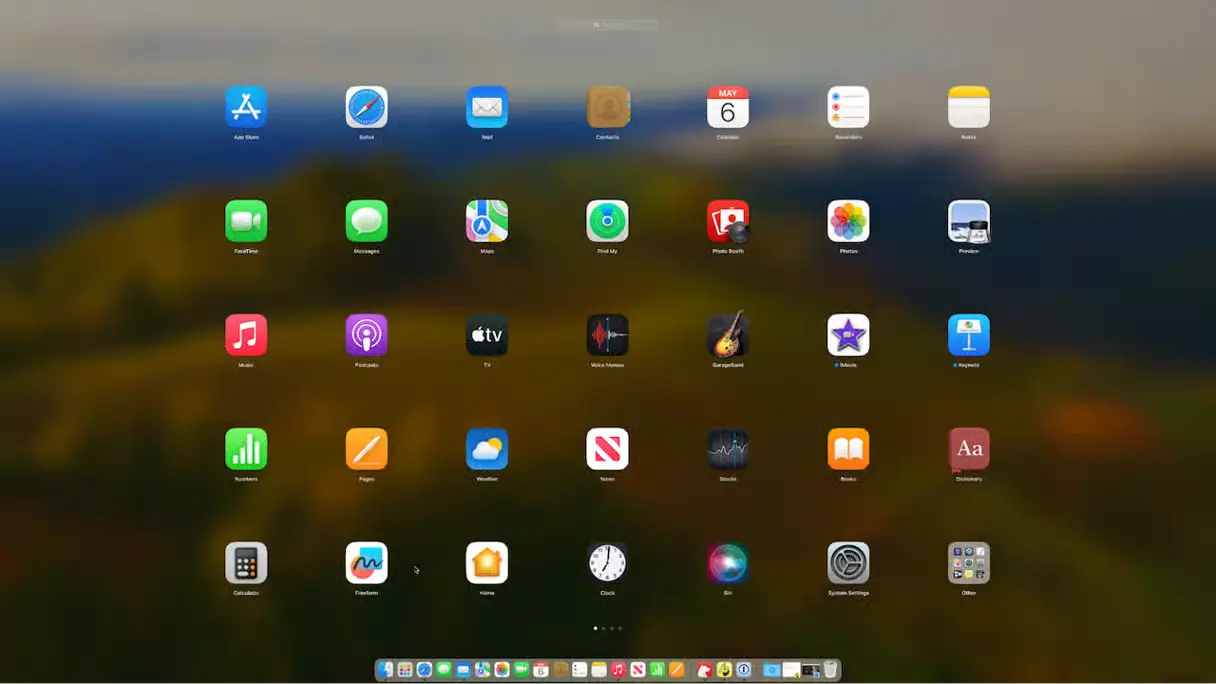1216x684 pixels.
Task: Launch Numbers
Action: [x=246, y=449]
